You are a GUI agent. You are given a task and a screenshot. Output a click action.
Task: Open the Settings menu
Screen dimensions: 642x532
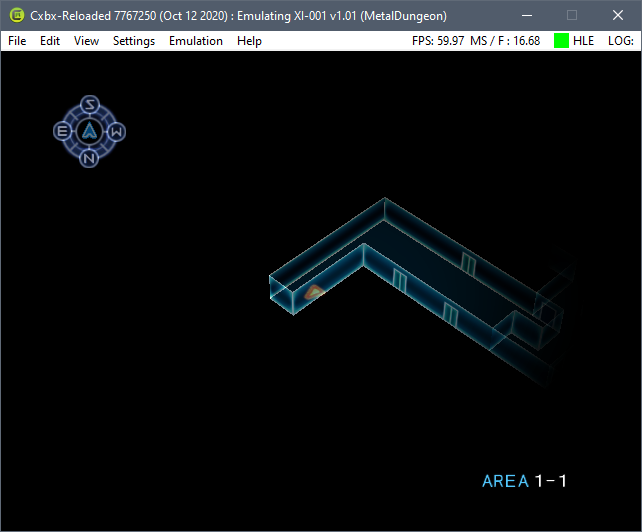(134, 41)
